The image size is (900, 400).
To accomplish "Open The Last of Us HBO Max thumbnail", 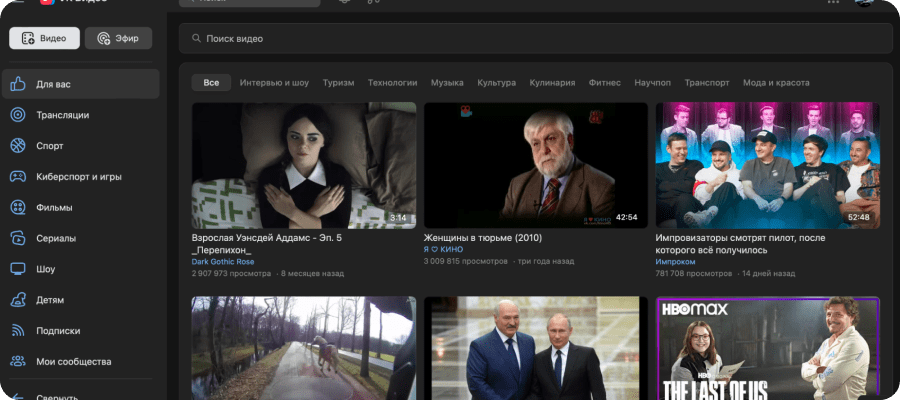I will (767, 348).
